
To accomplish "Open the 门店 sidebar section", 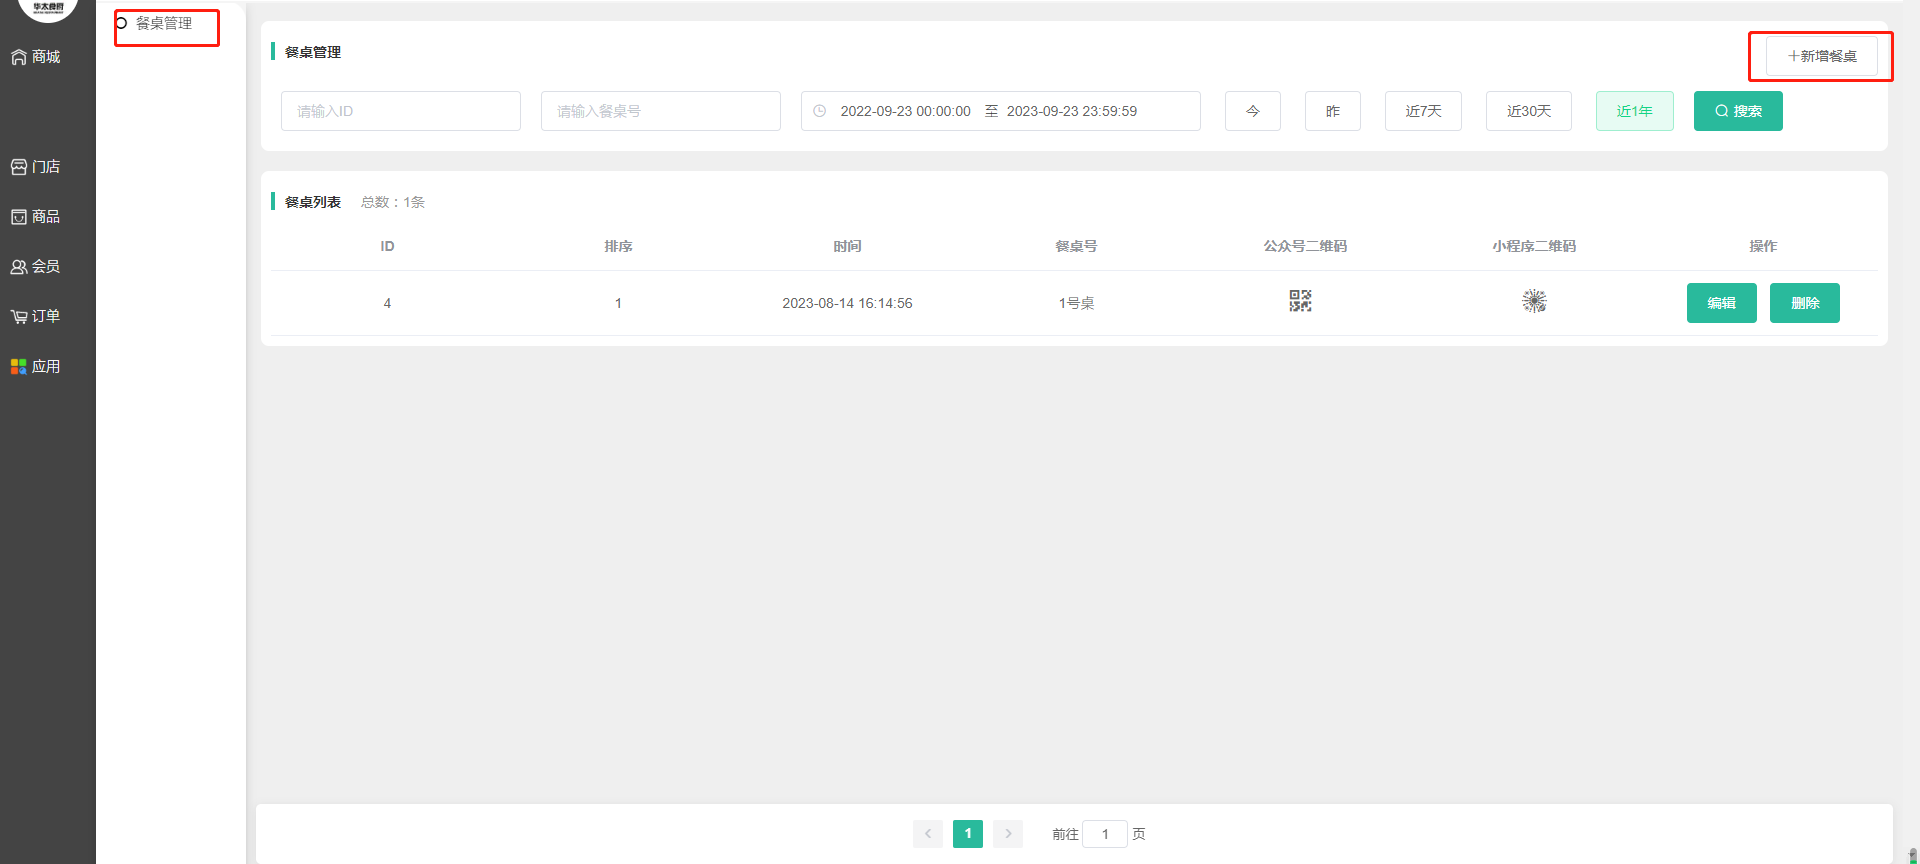I will [36, 167].
